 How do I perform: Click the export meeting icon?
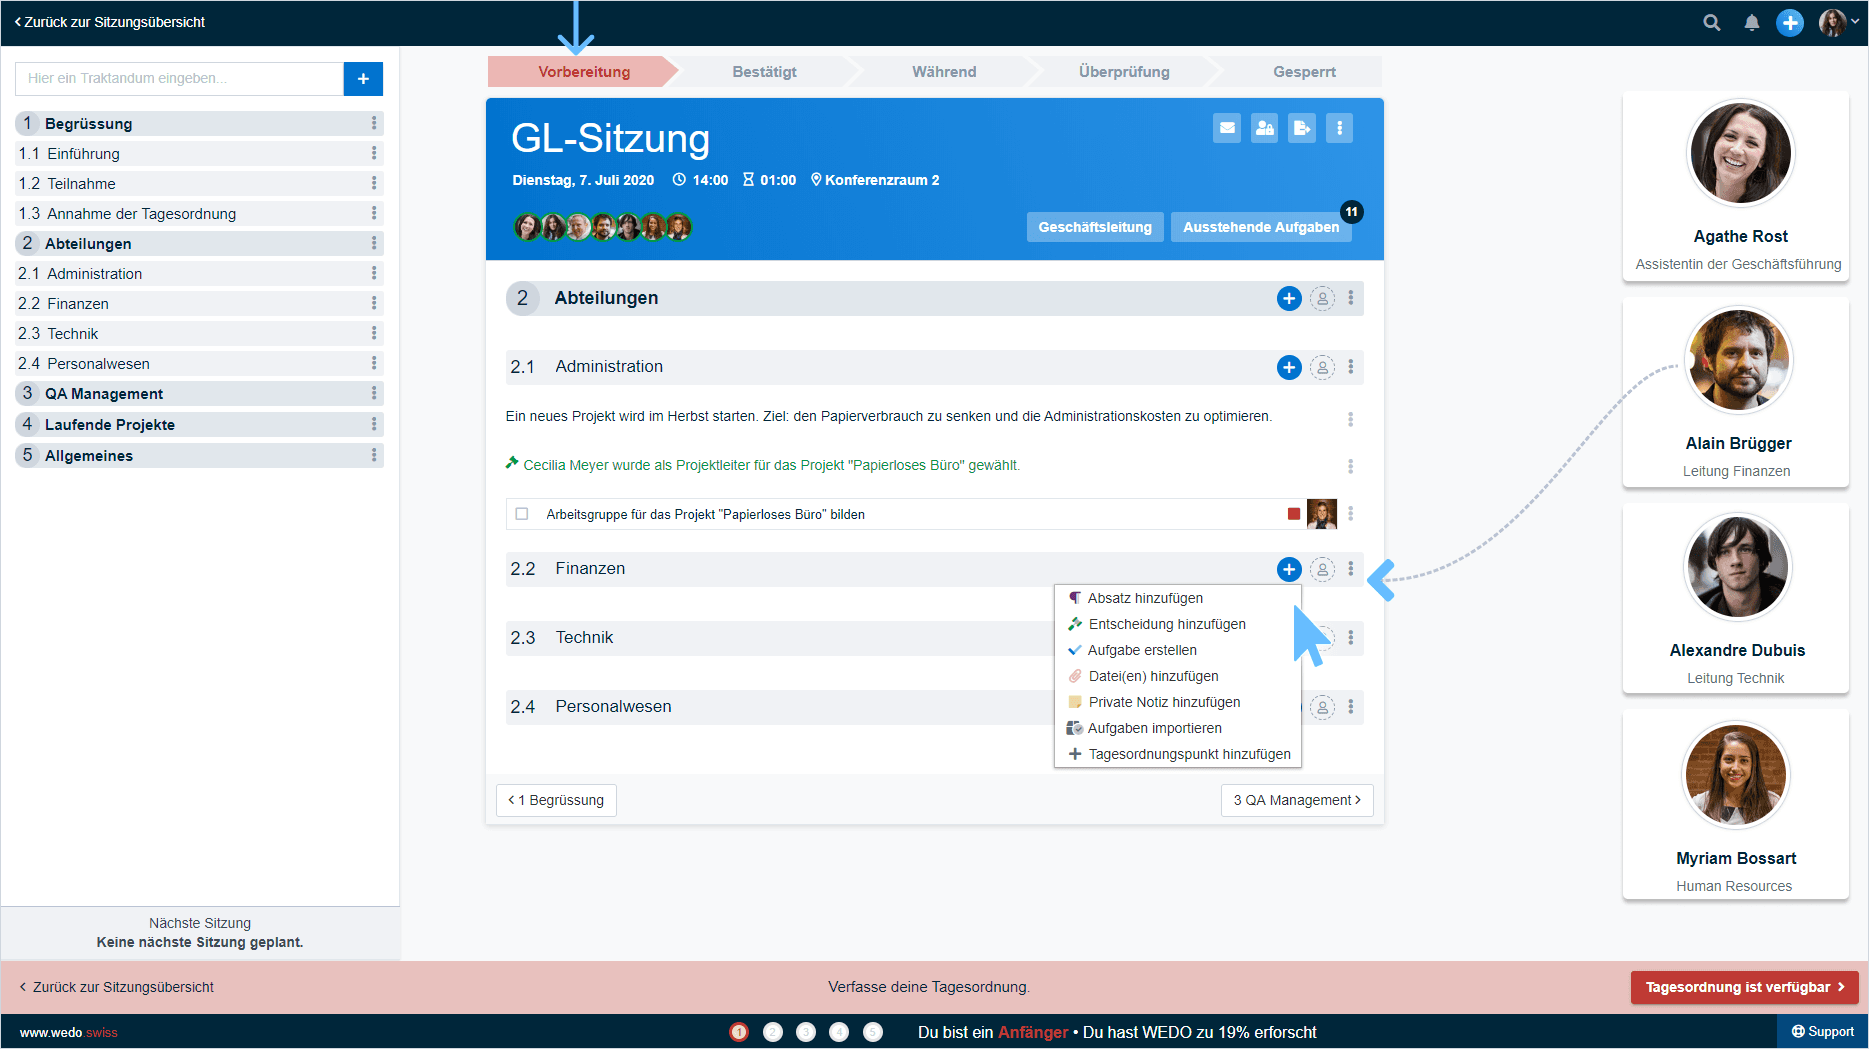pyautogui.click(x=1302, y=128)
